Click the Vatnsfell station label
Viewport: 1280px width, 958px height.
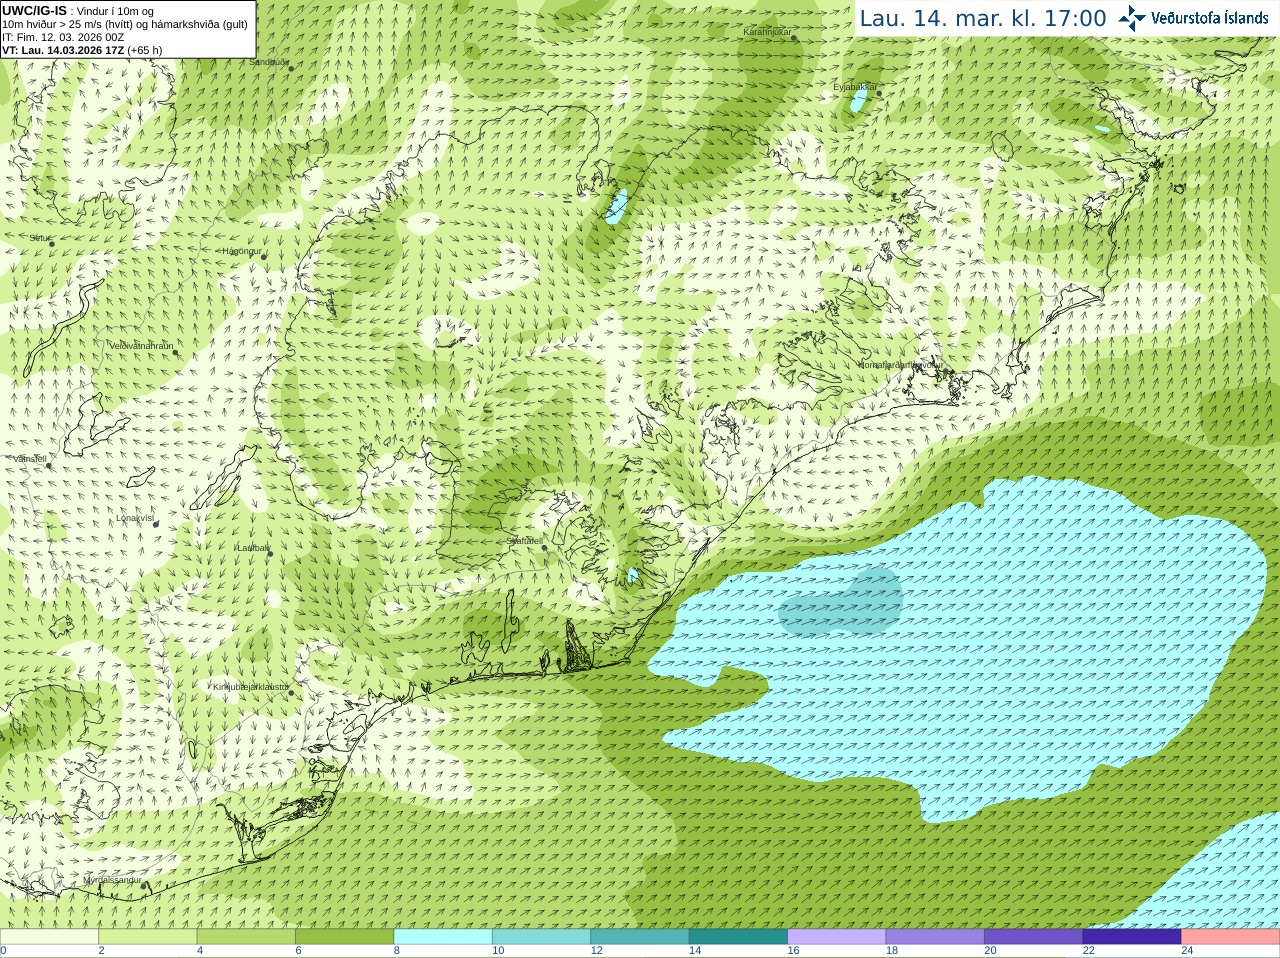point(30,459)
